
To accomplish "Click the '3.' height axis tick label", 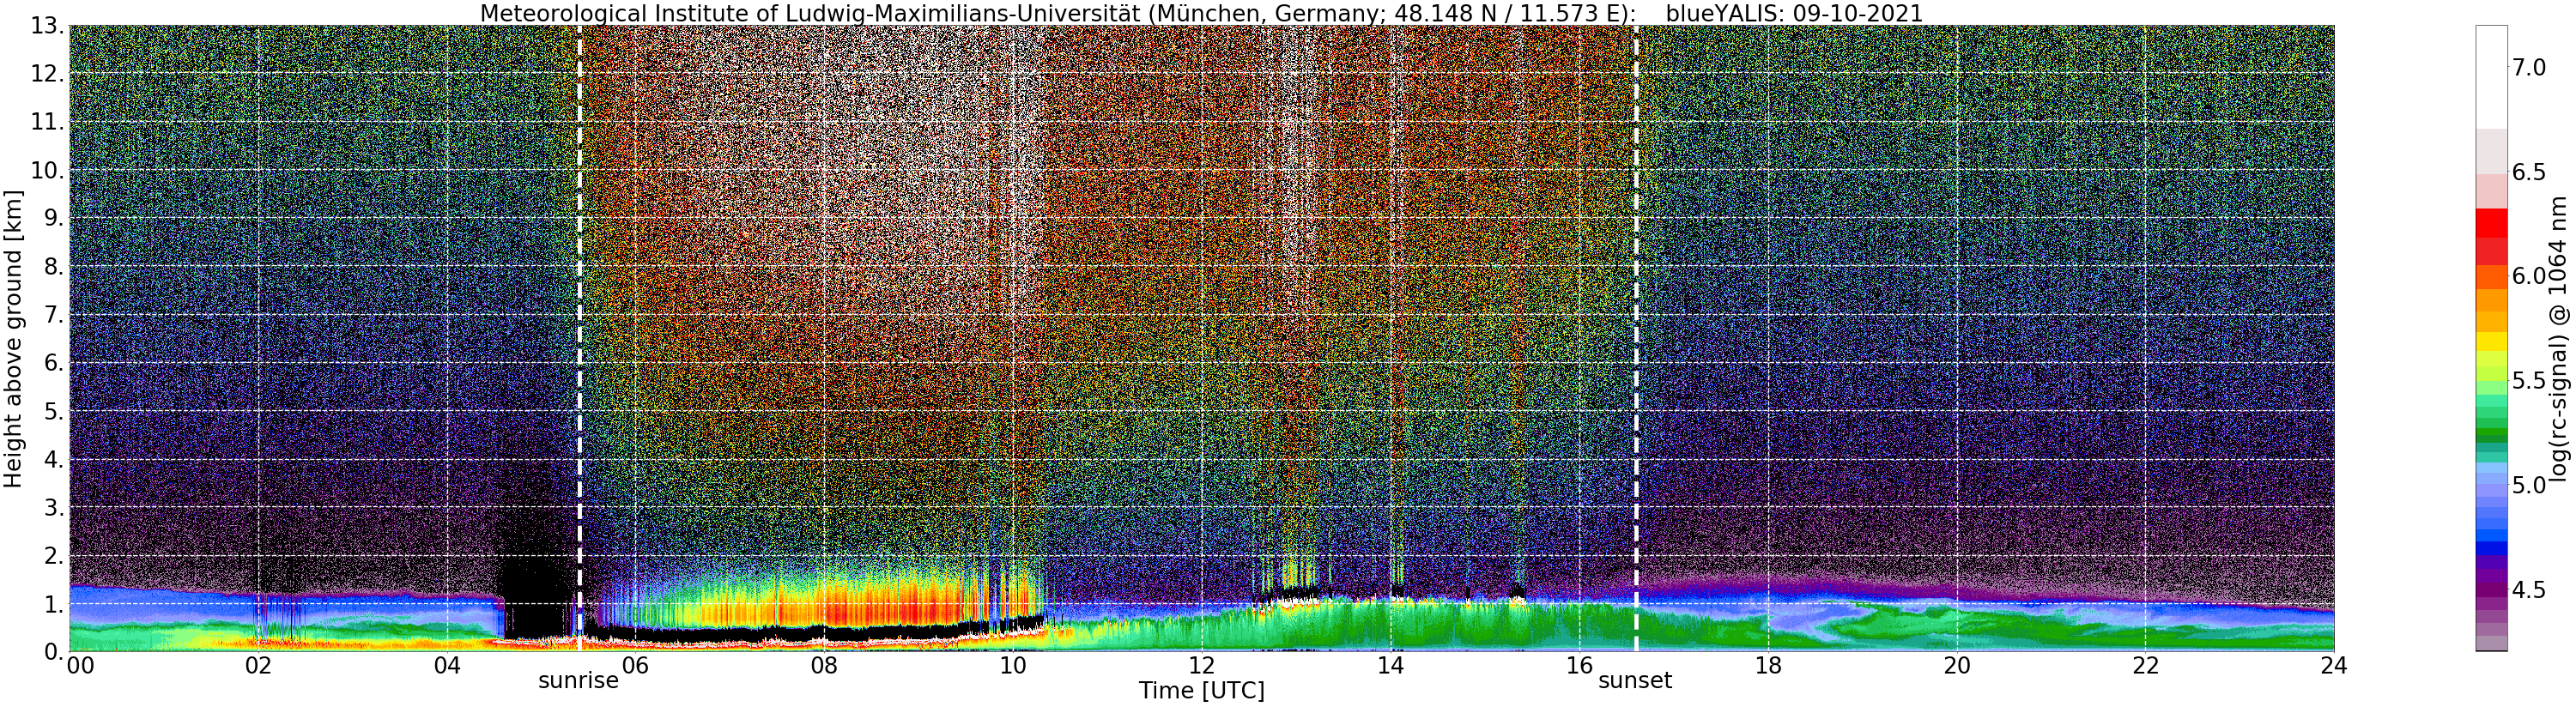I will [52, 507].
